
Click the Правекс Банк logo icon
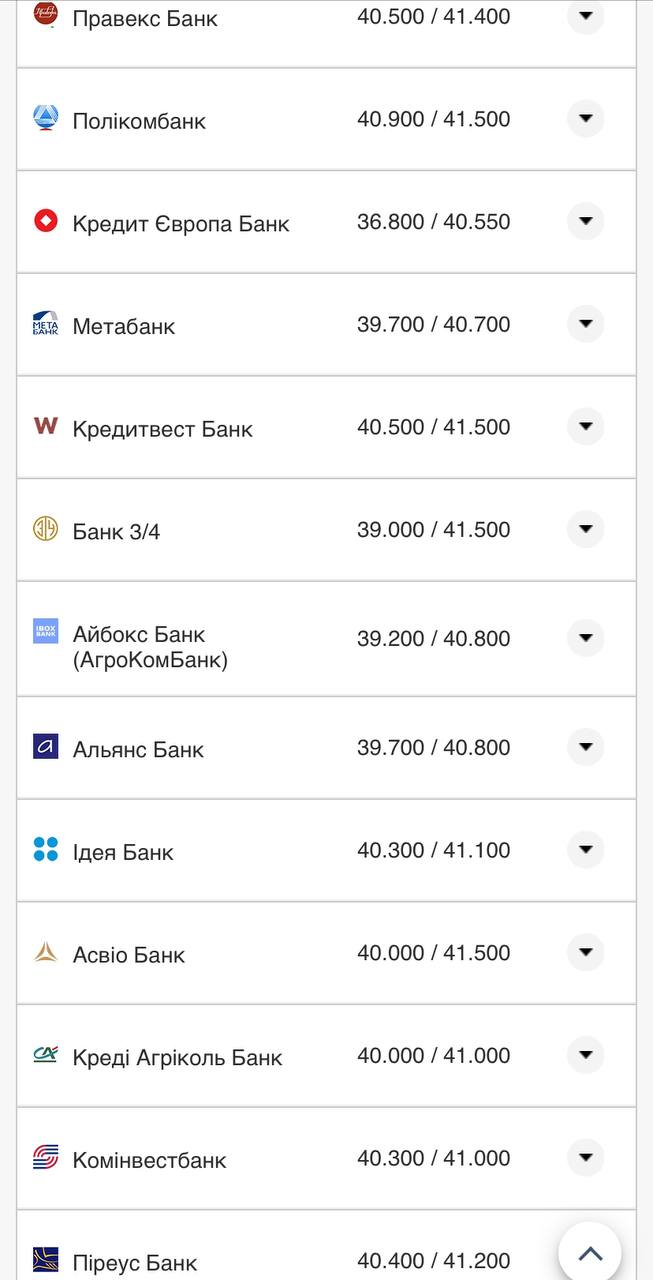(46, 14)
